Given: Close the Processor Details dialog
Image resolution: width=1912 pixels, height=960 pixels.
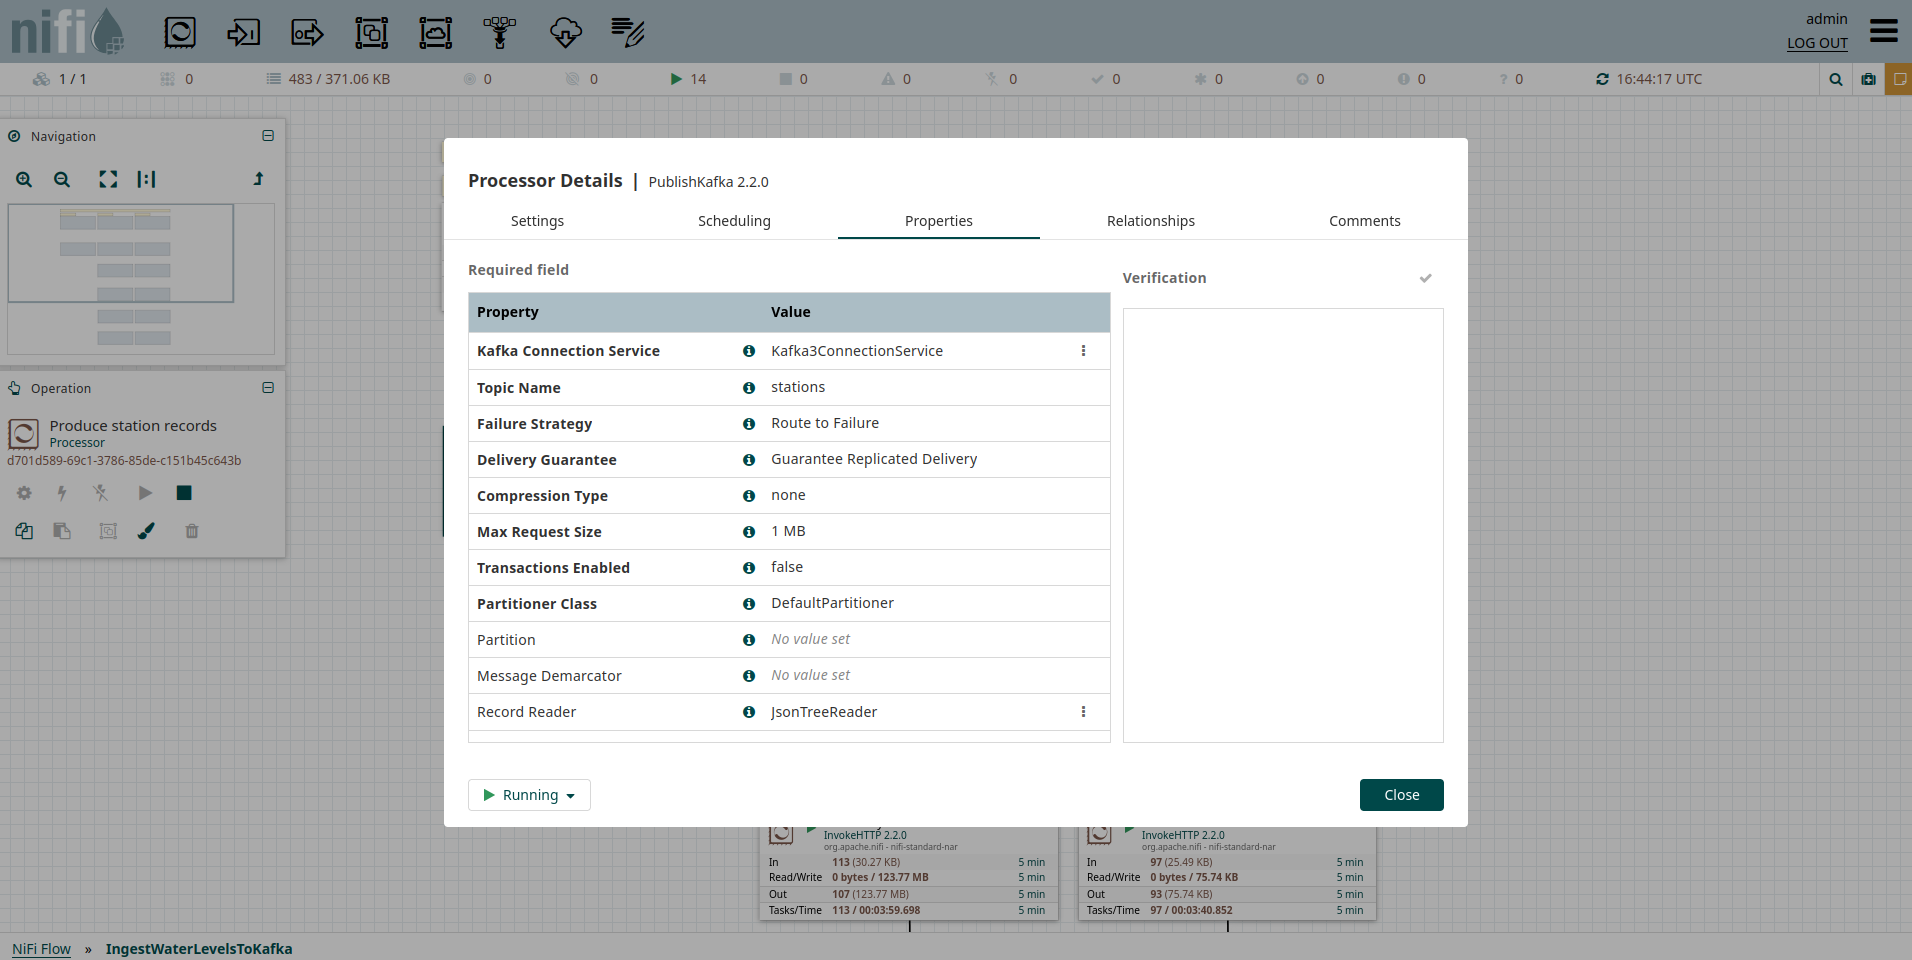Looking at the screenshot, I should click(1401, 795).
